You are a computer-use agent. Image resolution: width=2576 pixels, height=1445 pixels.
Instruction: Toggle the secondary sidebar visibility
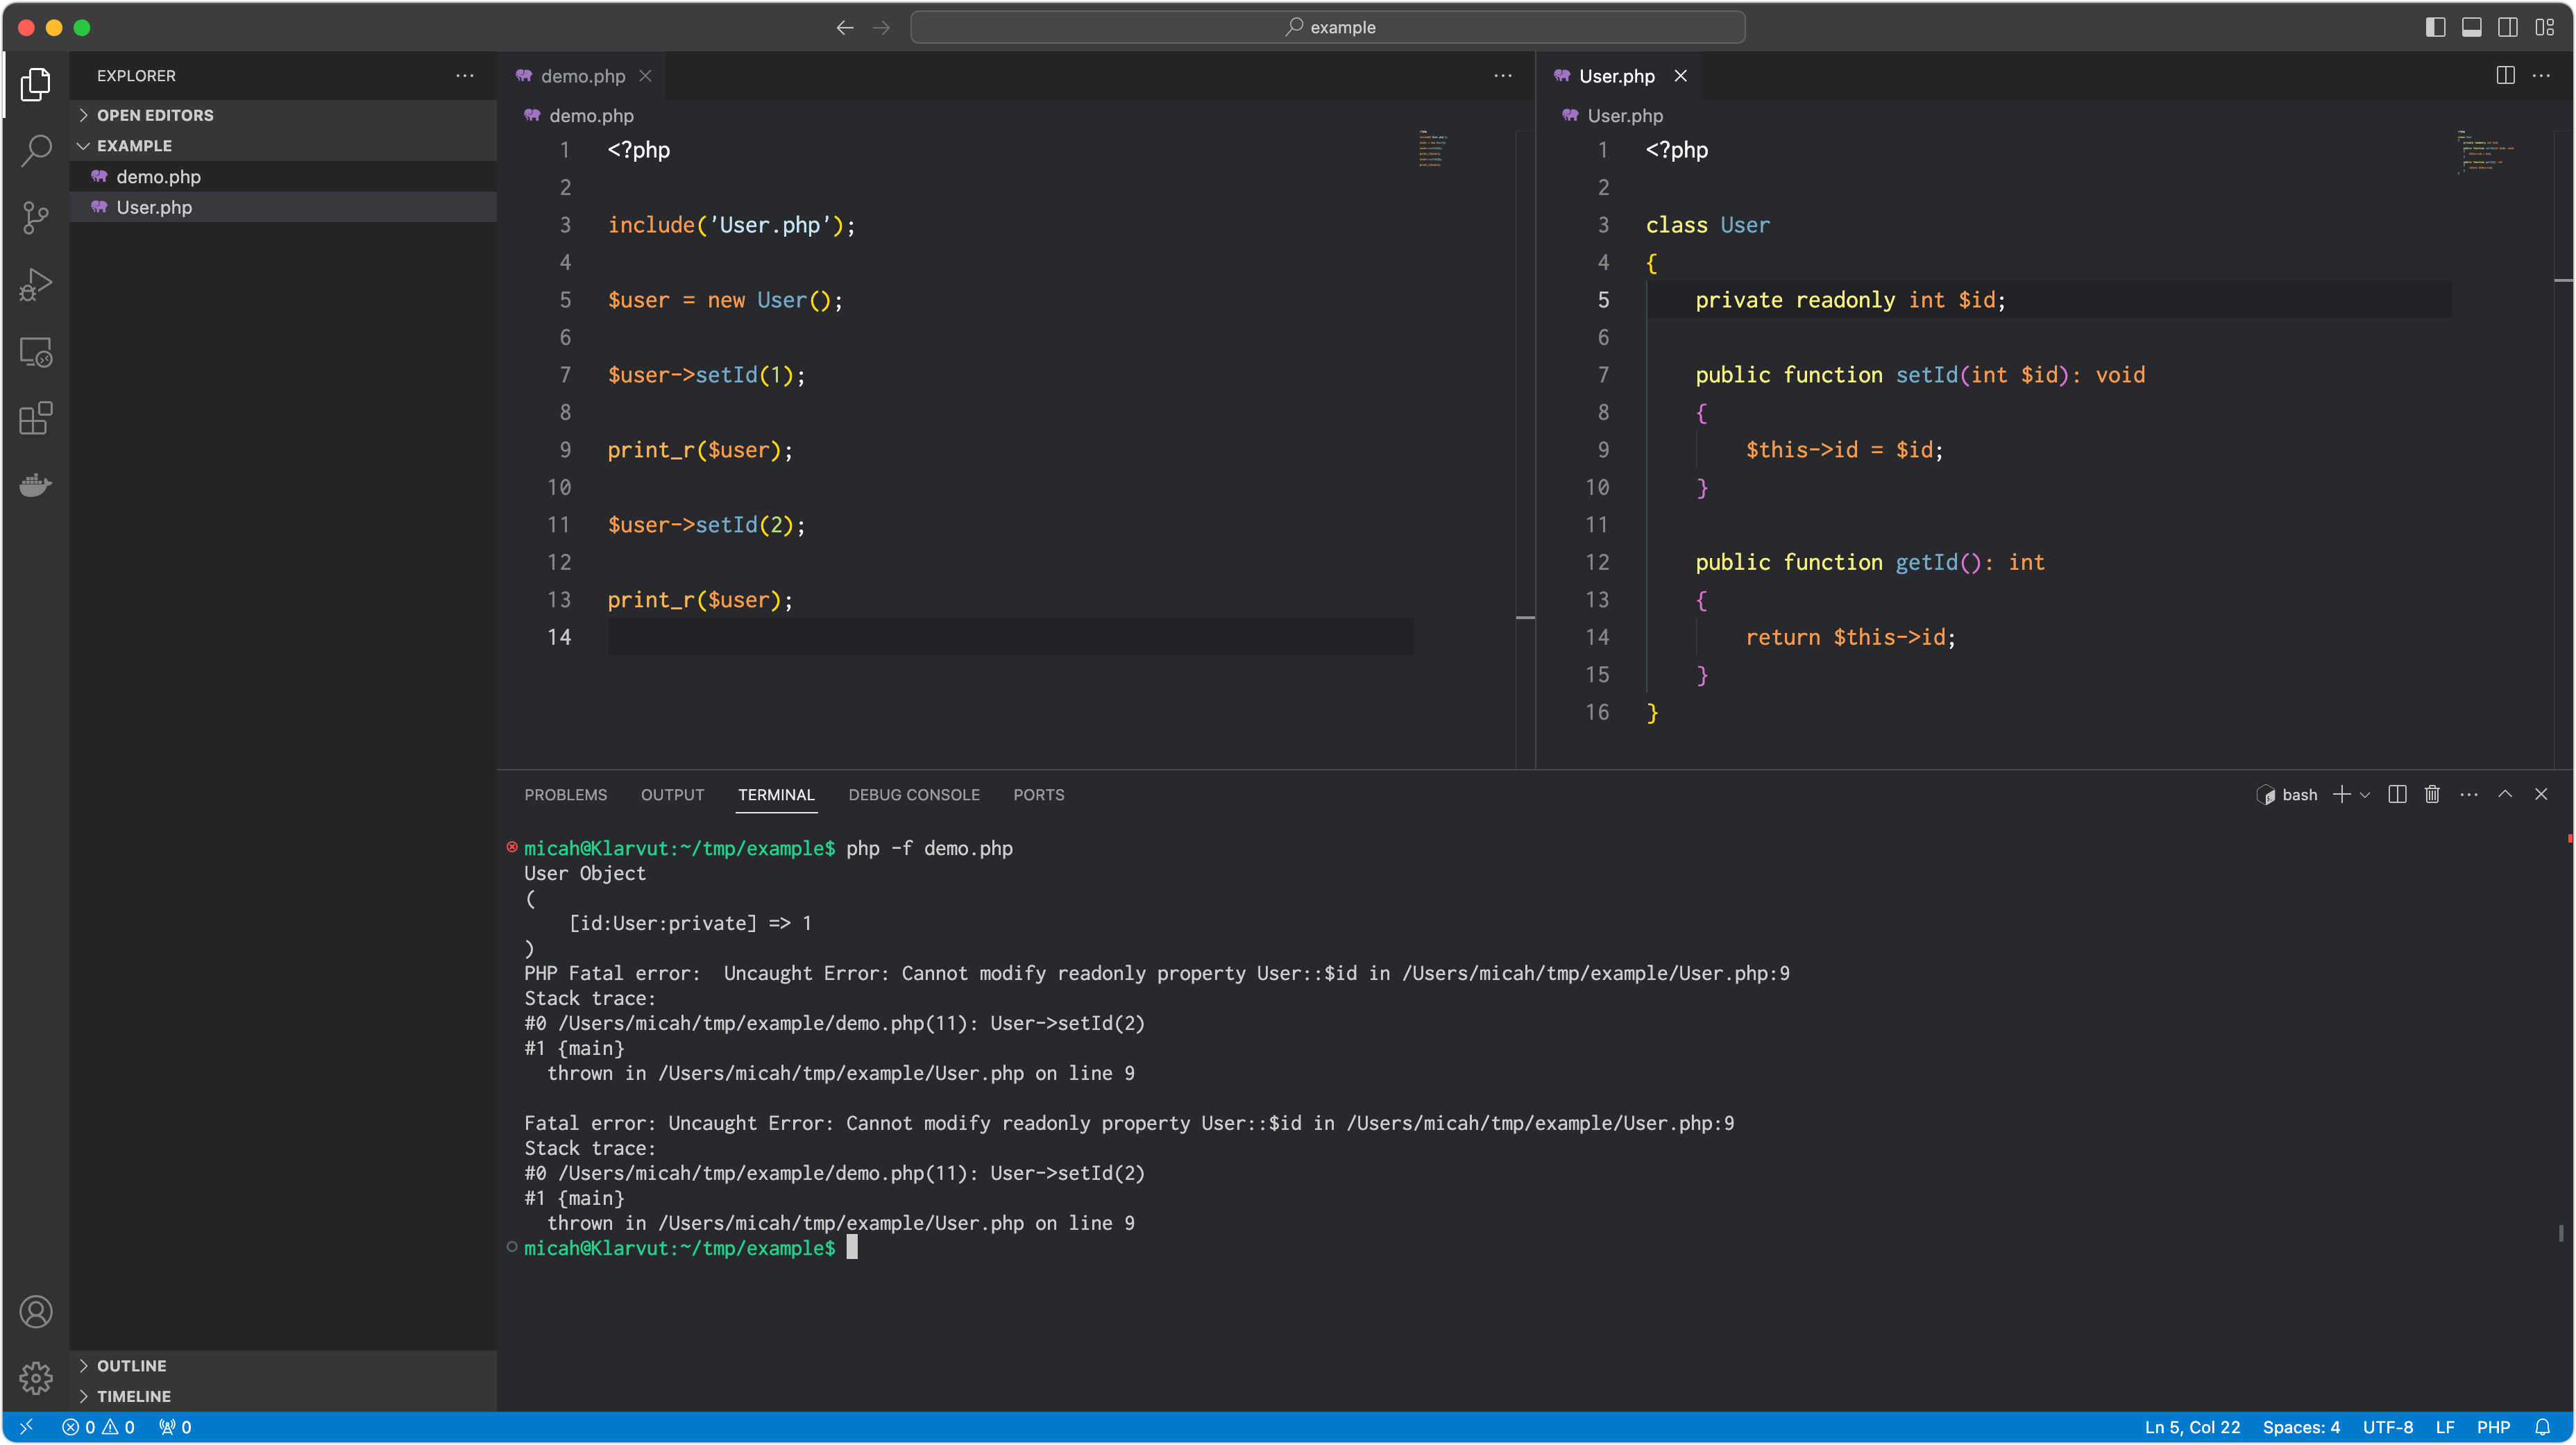pos(2508,27)
